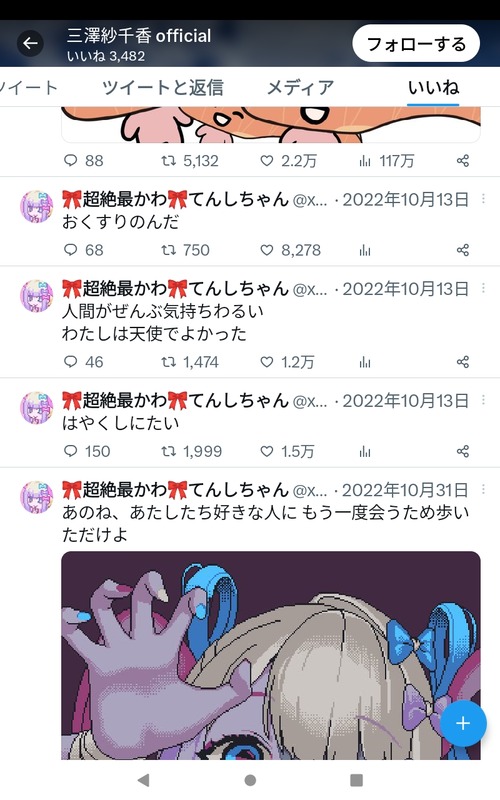Expand options for the October 31 tweet
Screen dimensions: 500x800
(x=483, y=489)
